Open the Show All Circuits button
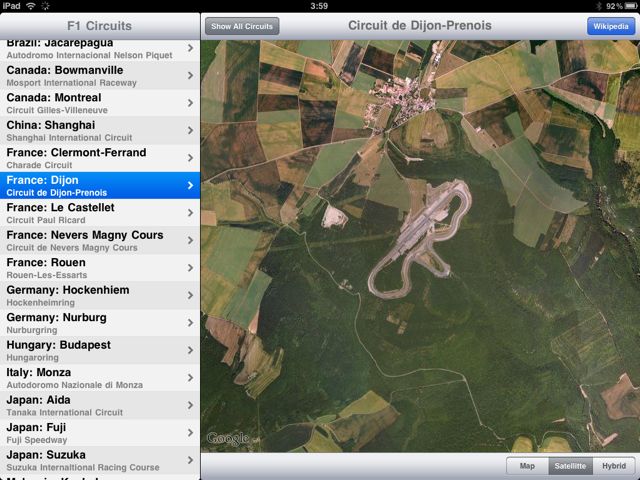The height and width of the screenshot is (480, 640). 242,26
